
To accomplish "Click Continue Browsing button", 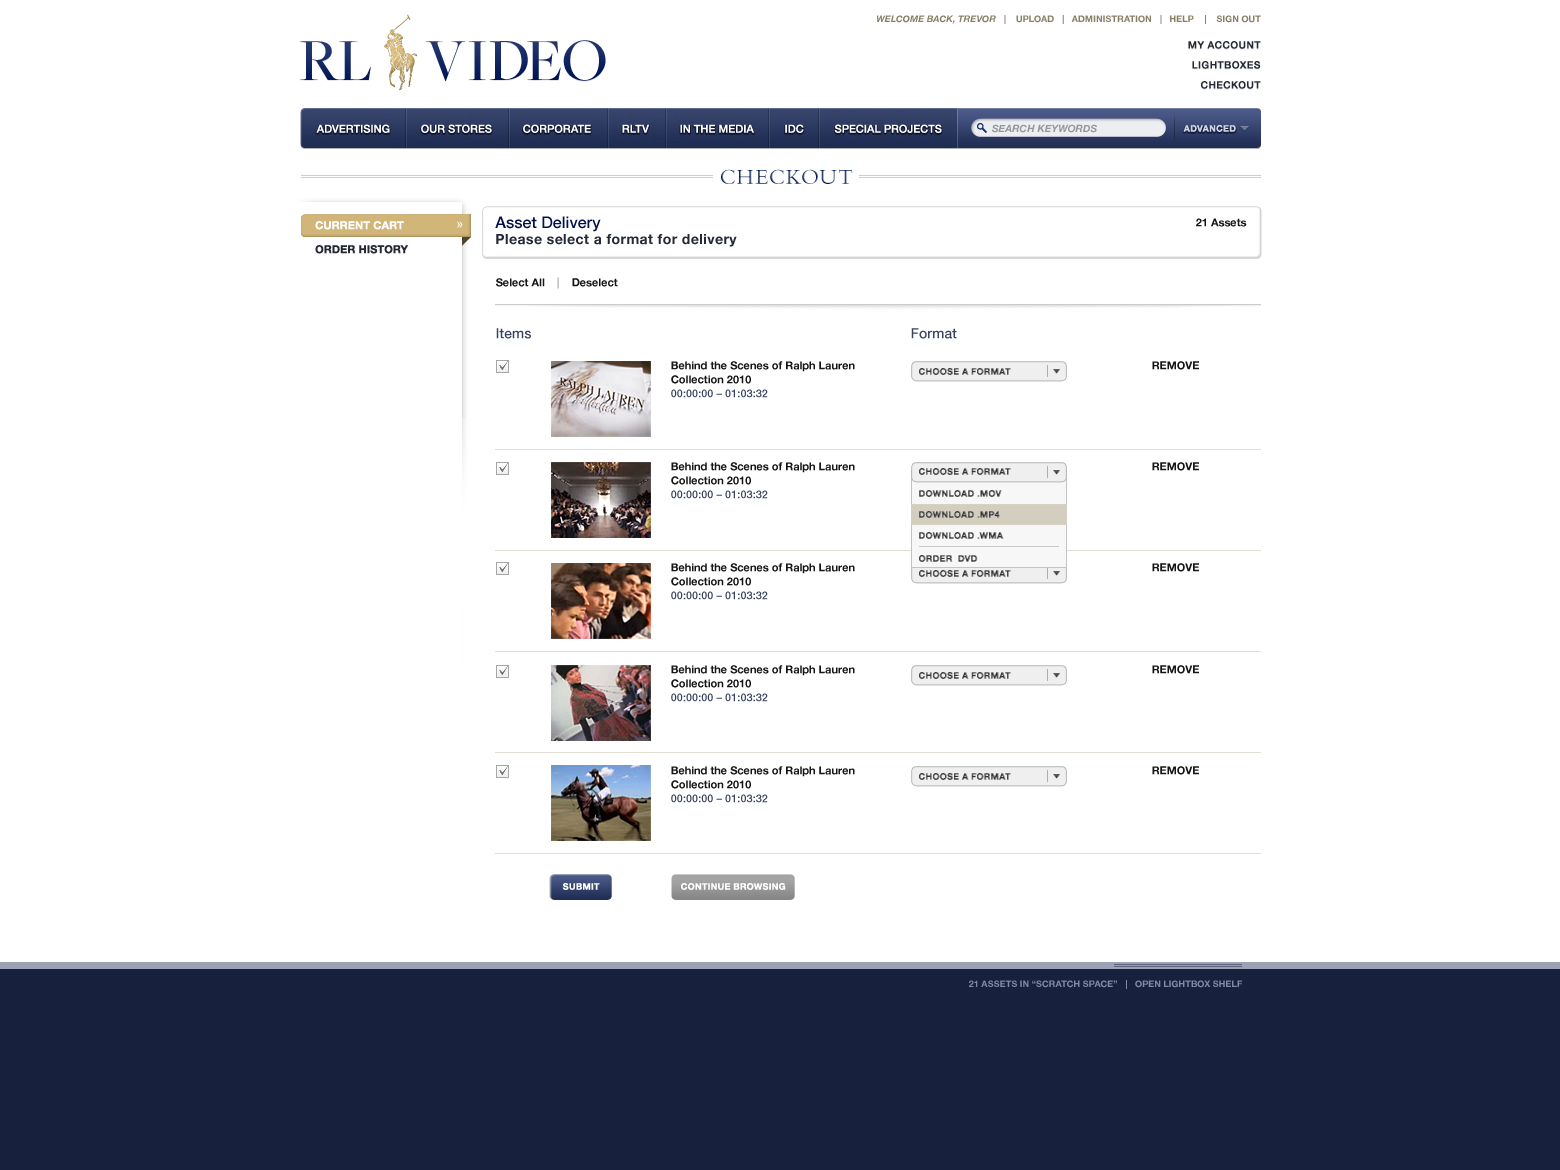I will pos(733,887).
